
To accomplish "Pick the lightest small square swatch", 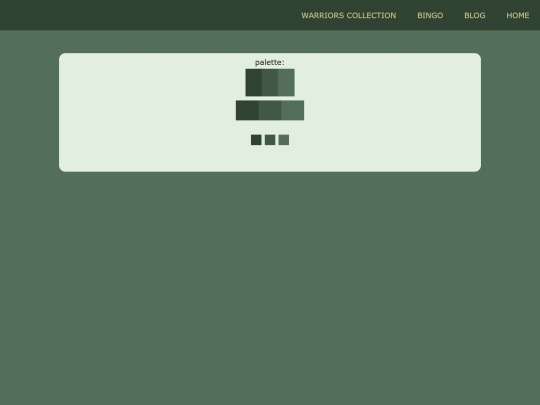I will tap(284, 140).
